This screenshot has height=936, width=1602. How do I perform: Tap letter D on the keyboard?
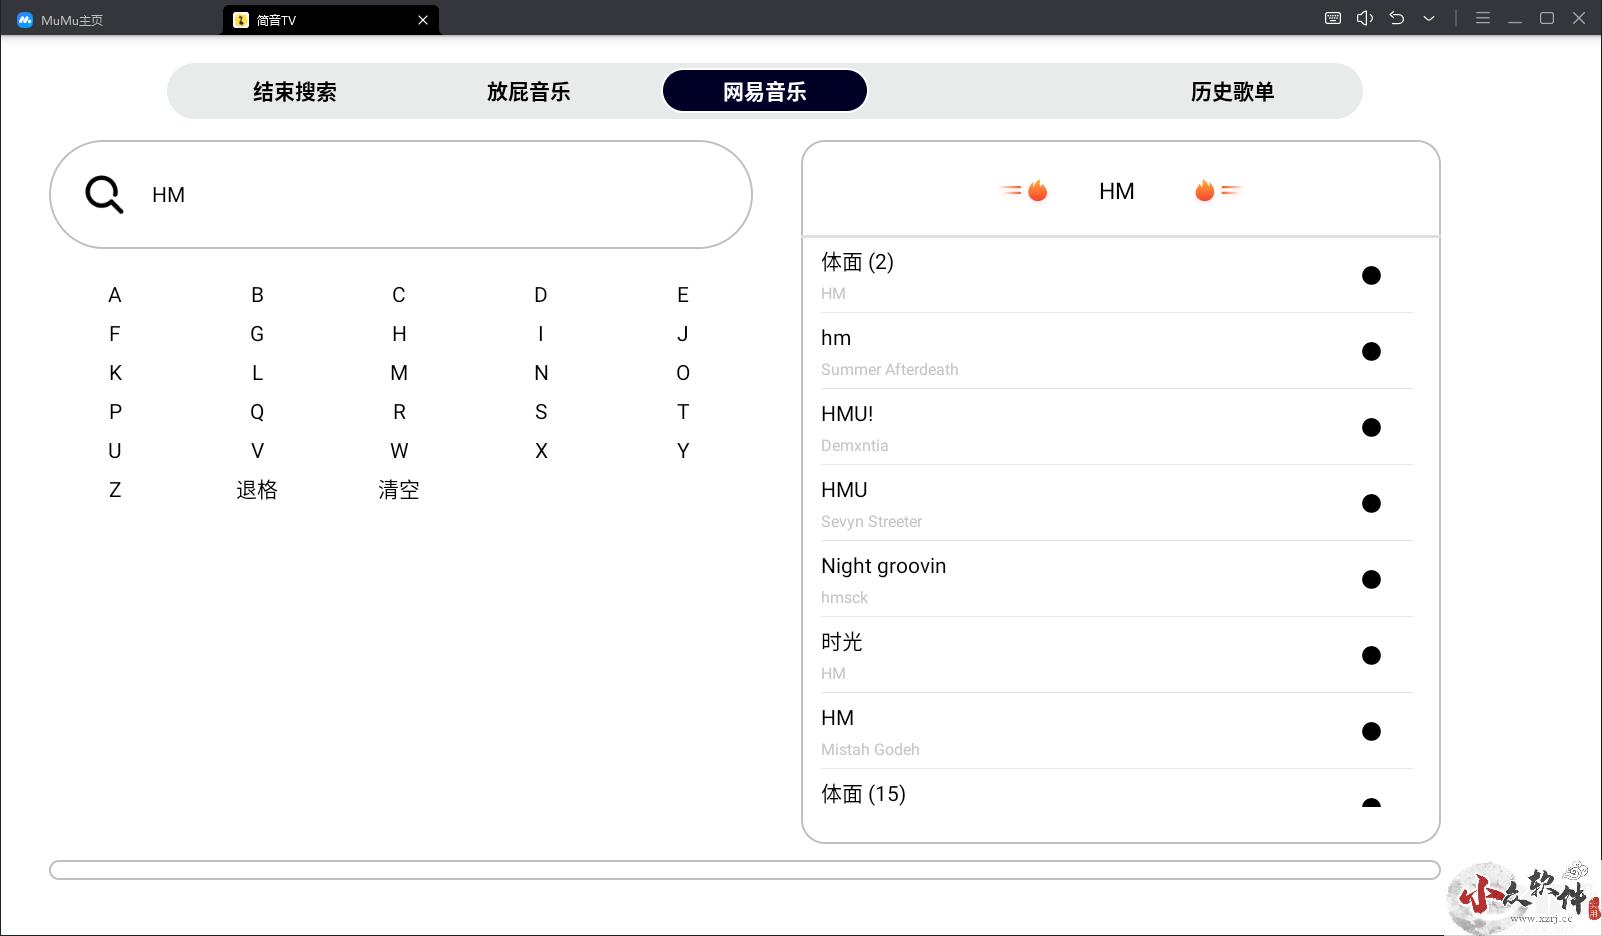click(x=541, y=295)
